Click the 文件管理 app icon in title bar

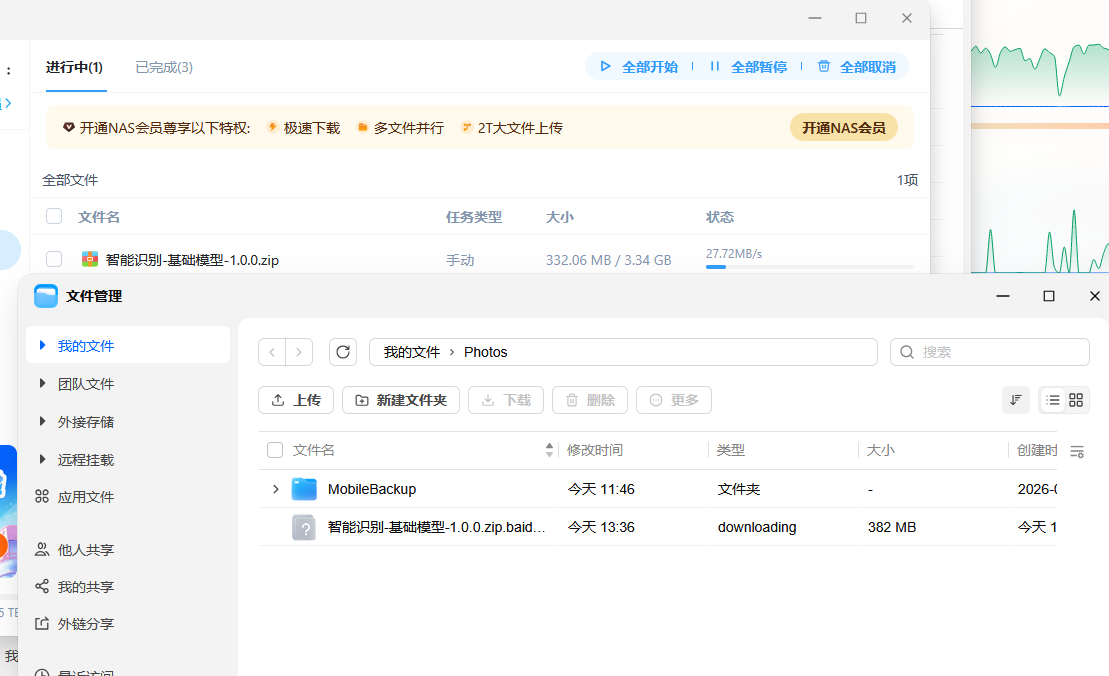click(46, 296)
